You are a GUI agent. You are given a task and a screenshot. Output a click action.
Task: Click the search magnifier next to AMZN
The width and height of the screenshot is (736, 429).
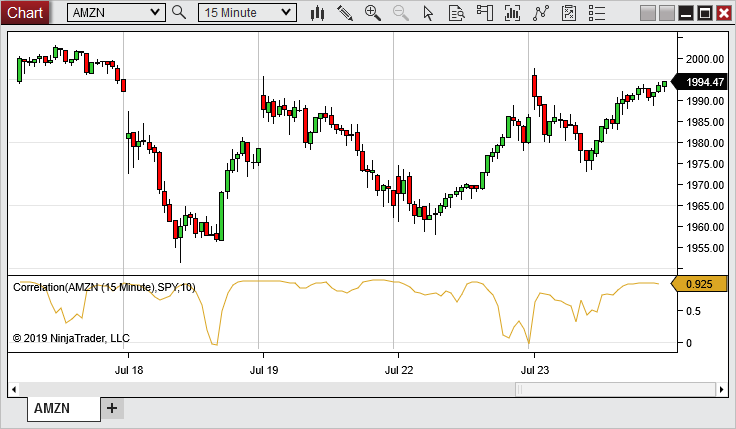pyautogui.click(x=179, y=12)
